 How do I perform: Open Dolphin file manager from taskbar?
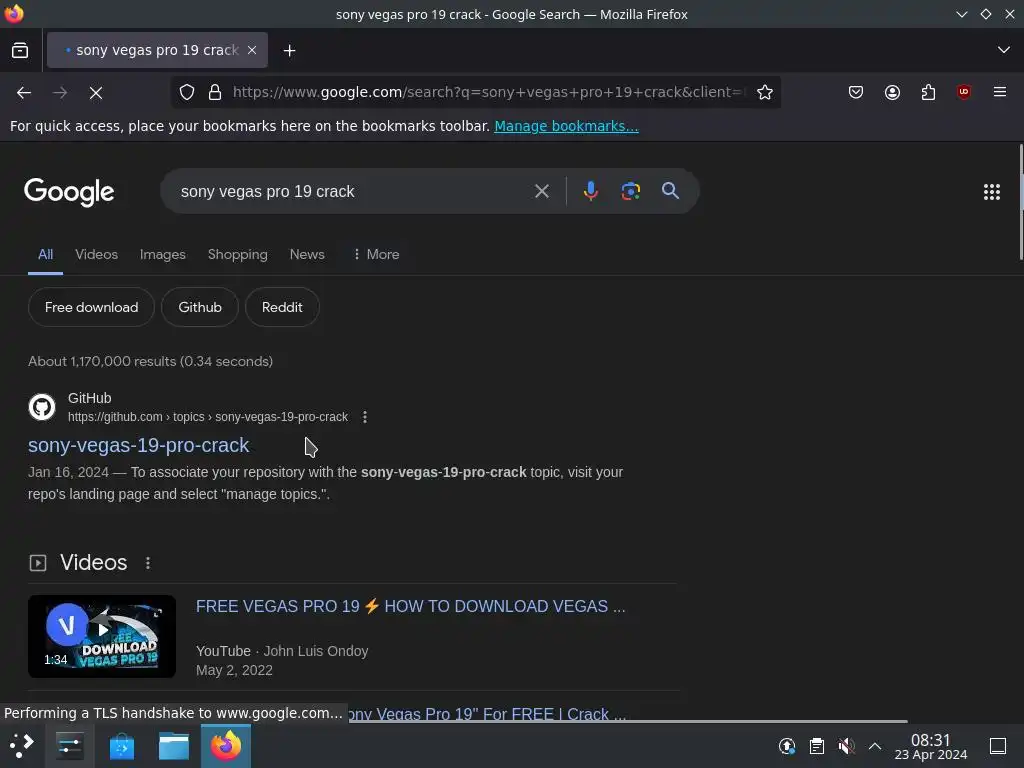click(174, 745)
